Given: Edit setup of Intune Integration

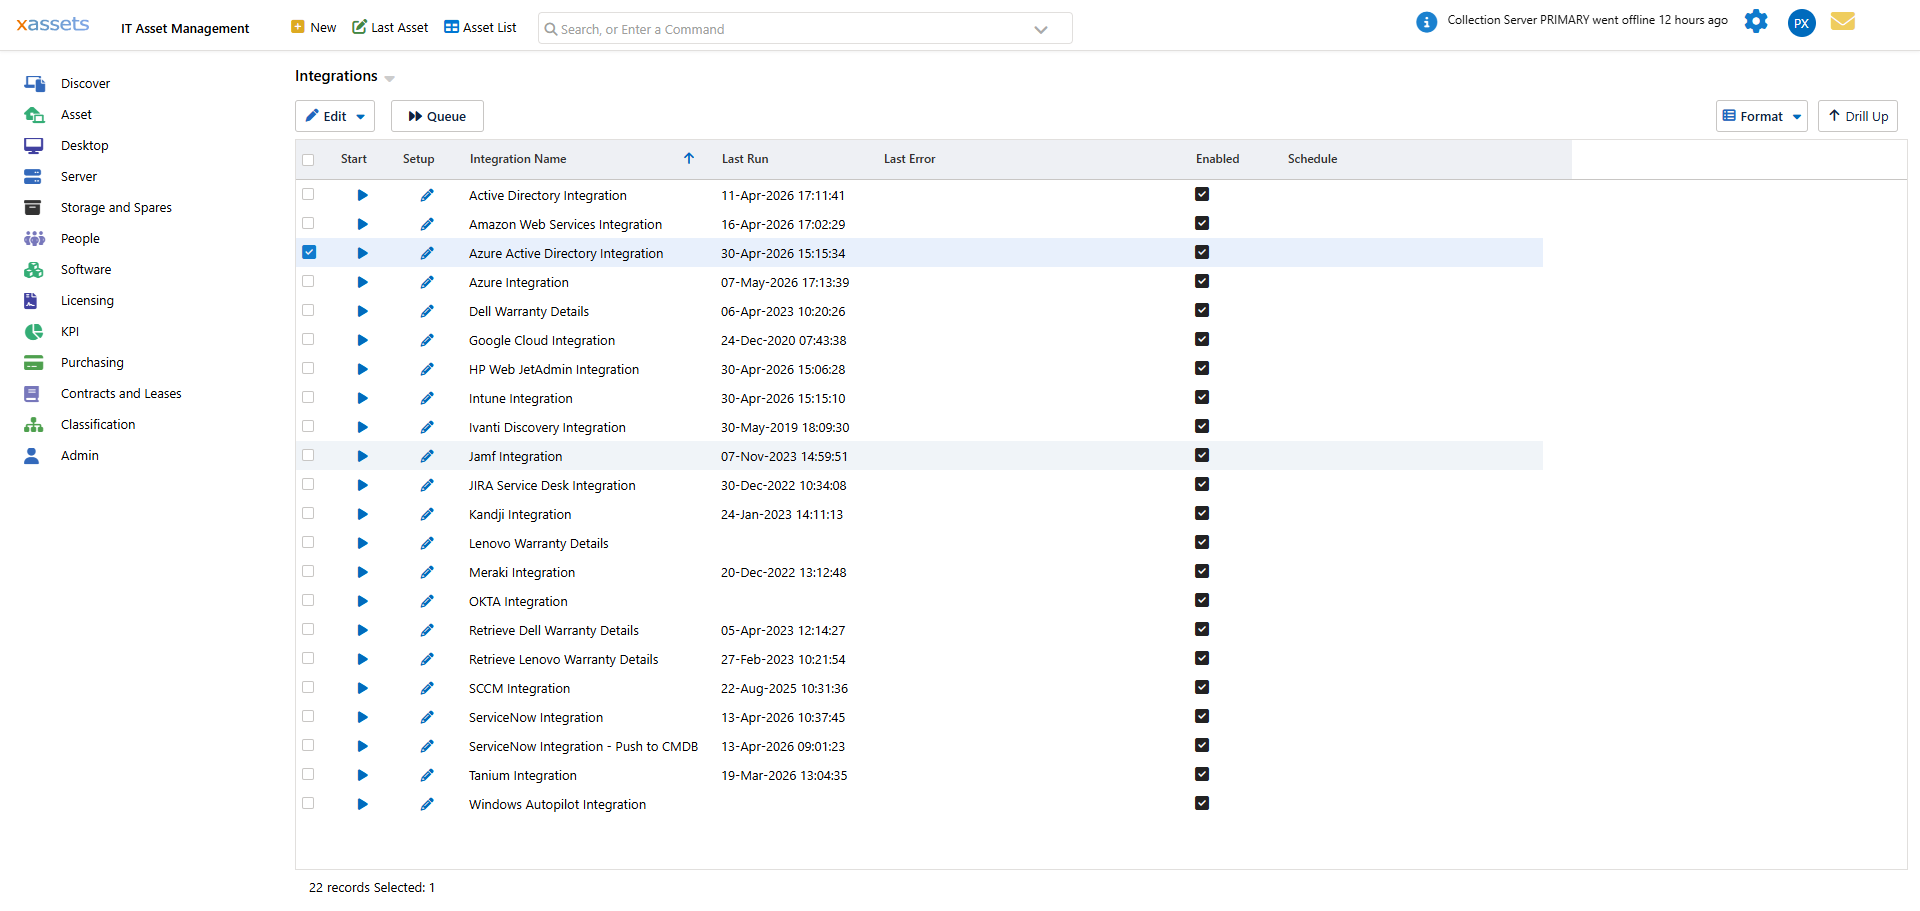Looking at the screenshot, I should (427, 399).
